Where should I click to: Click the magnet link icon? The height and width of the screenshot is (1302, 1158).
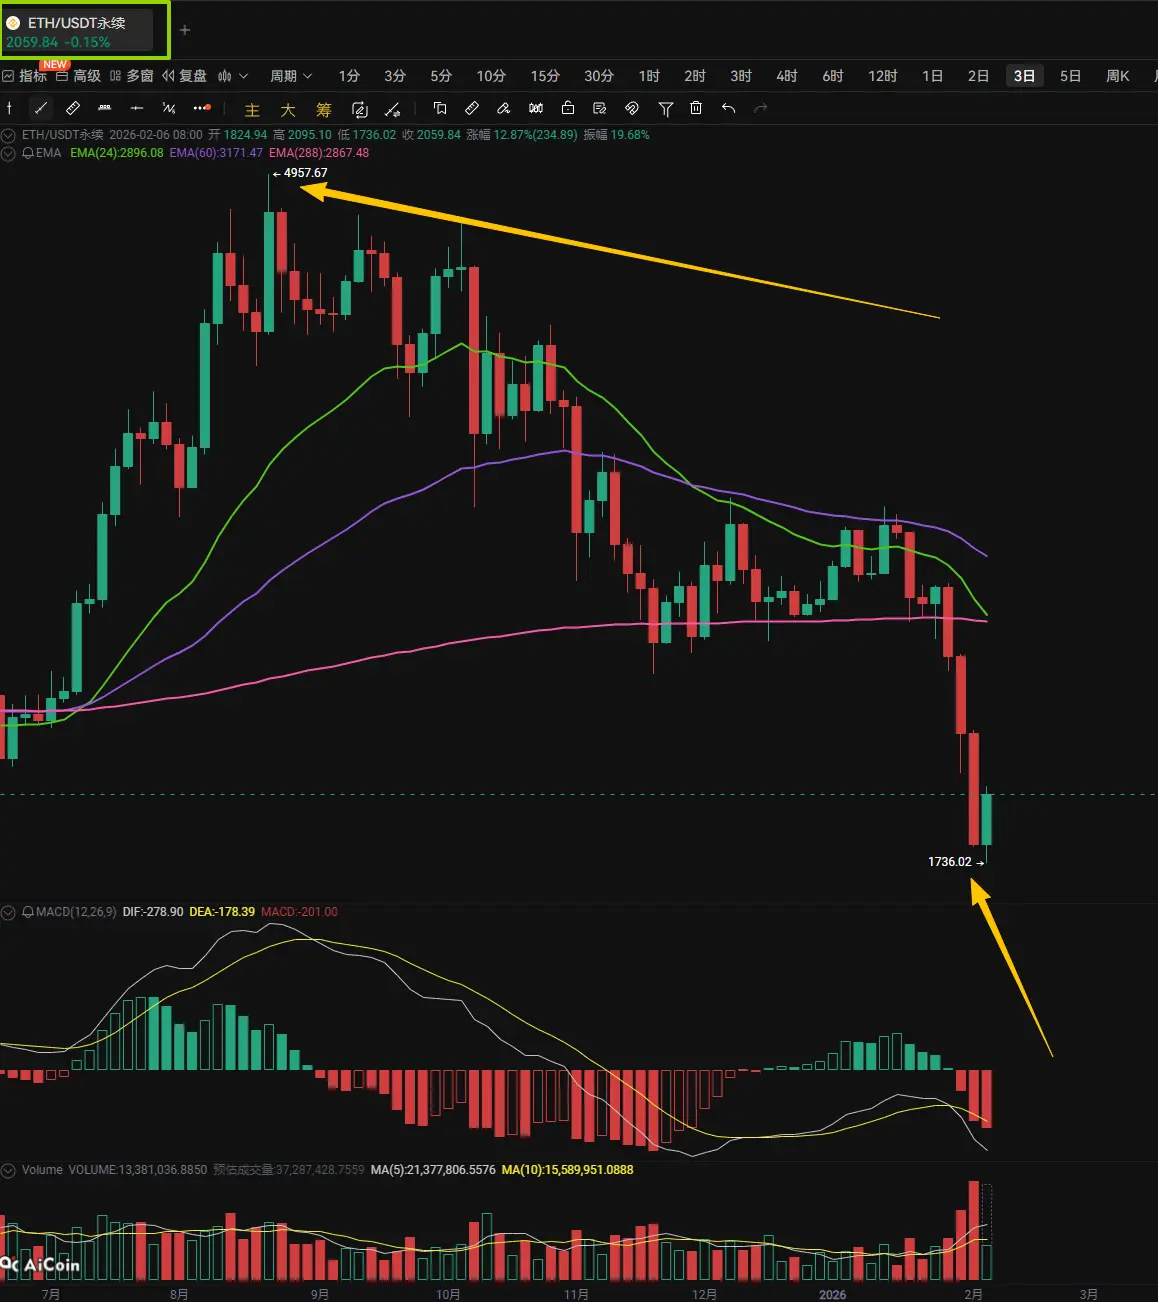pos(632,108)
